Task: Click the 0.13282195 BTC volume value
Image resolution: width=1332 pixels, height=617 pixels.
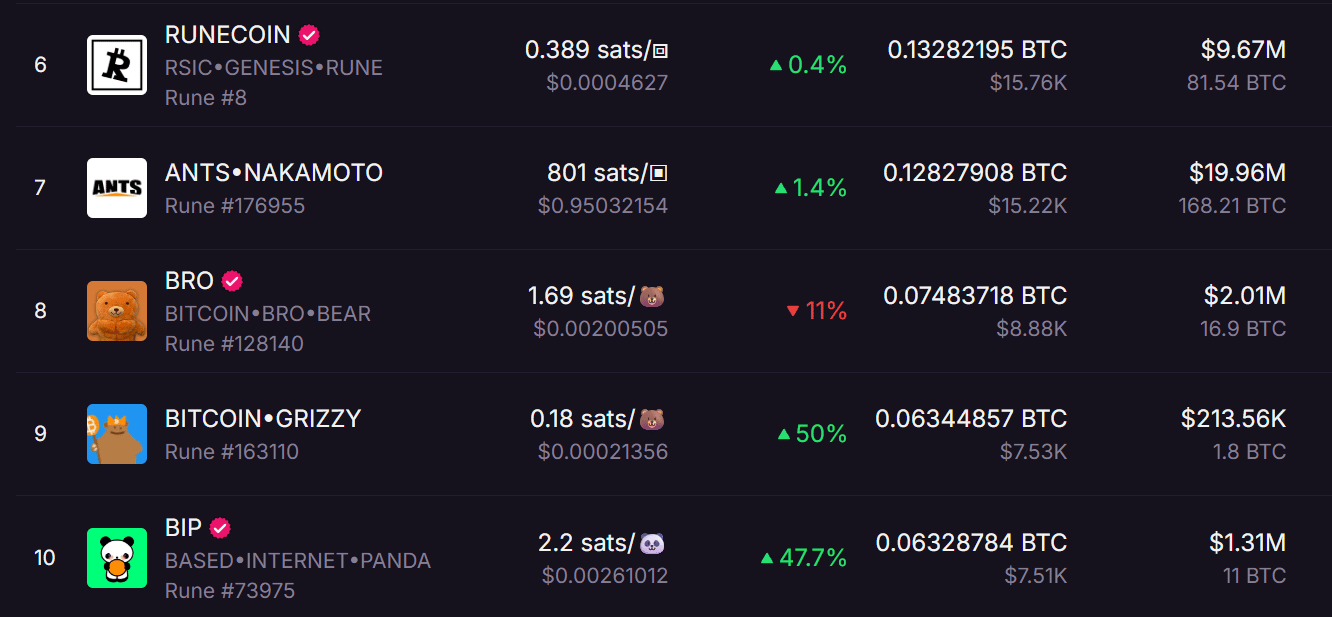Action: click(x=977, y=50)
